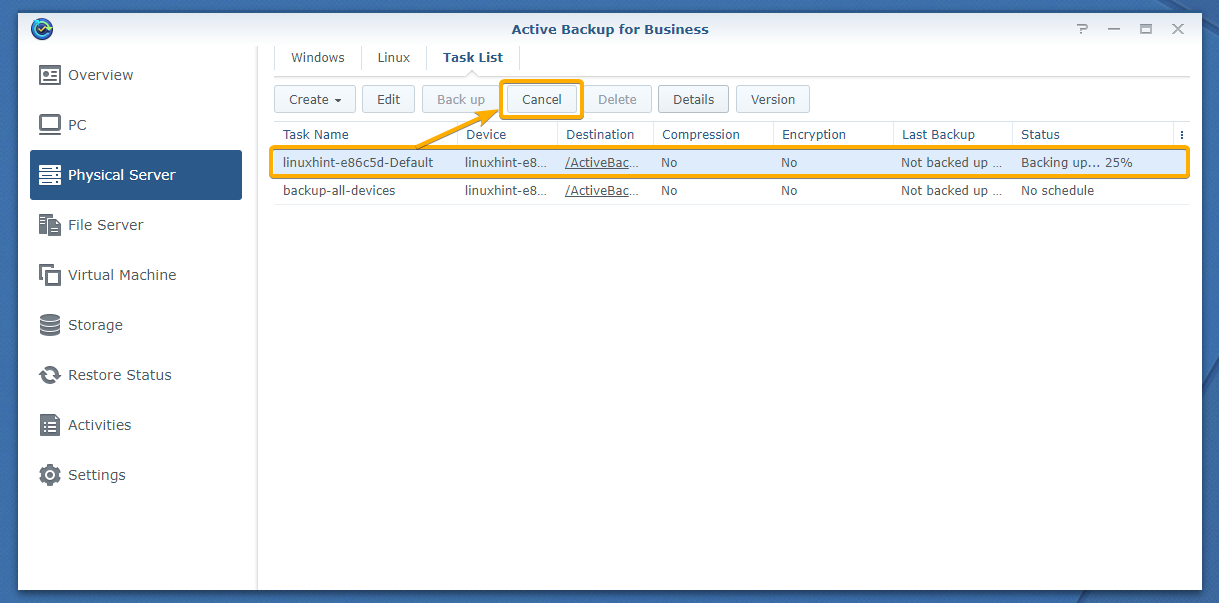Screen dimensions: 1219x603
Task: Sort by the Destination column header
Action: point(605,135)
